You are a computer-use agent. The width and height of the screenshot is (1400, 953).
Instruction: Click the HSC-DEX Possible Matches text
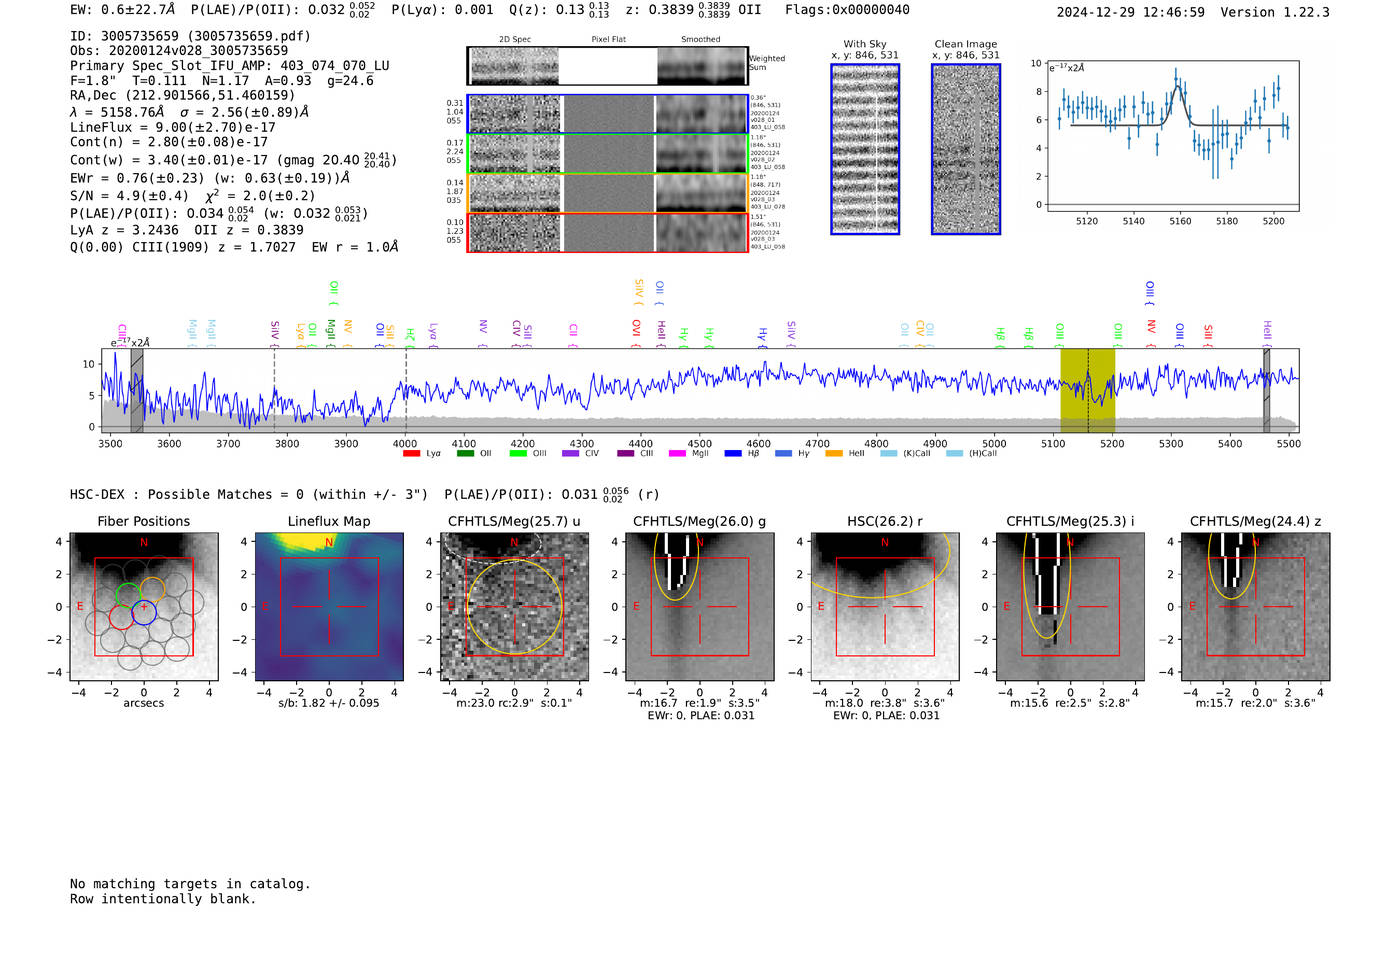(x=249, y=495)
